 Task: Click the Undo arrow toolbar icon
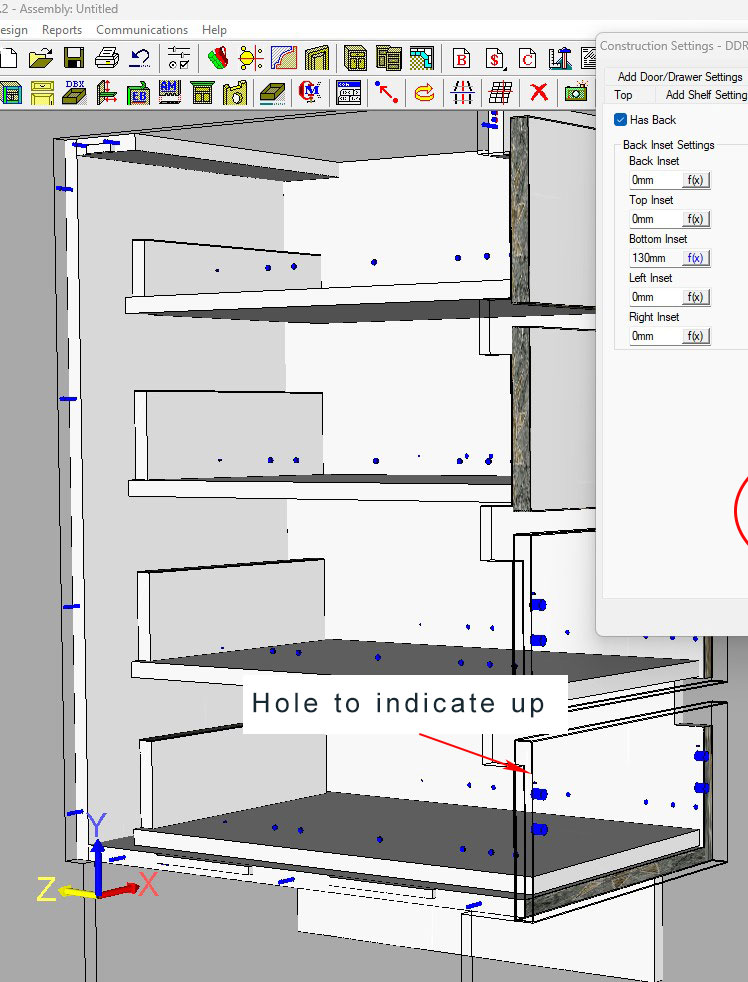pyautogui.click(x=140, y=58)
